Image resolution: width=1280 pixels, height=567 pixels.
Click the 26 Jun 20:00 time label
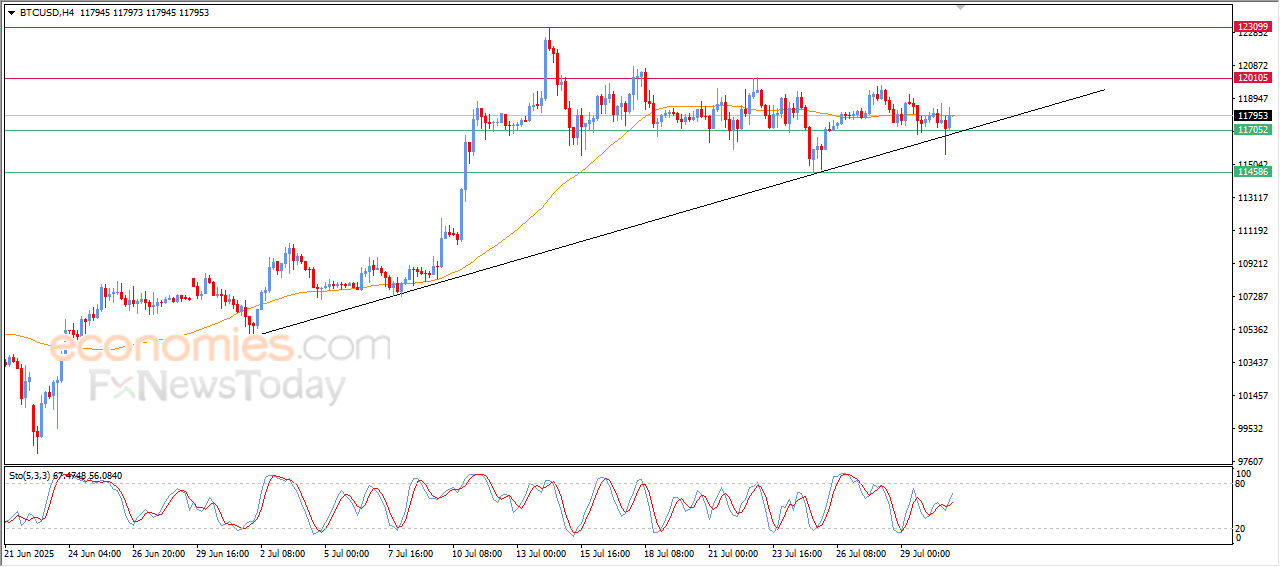click(158, 552)
